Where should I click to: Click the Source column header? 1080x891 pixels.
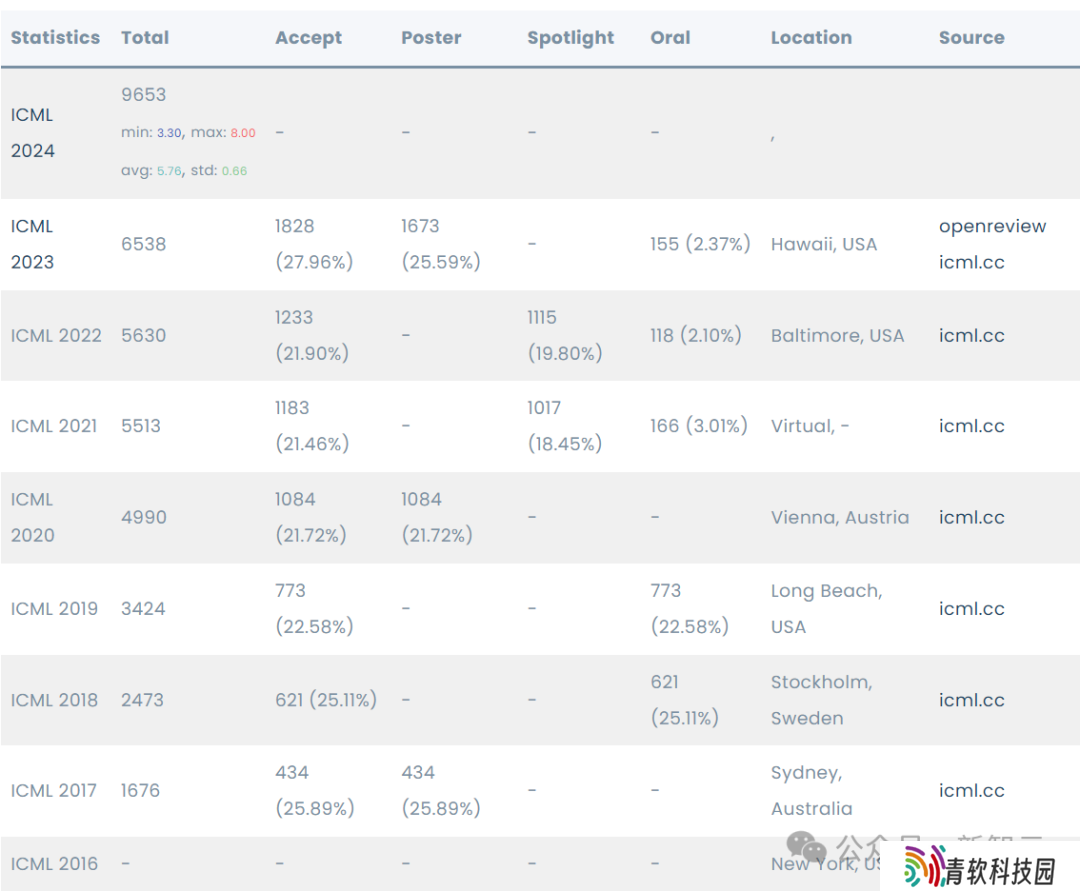[x=971, y=37]
